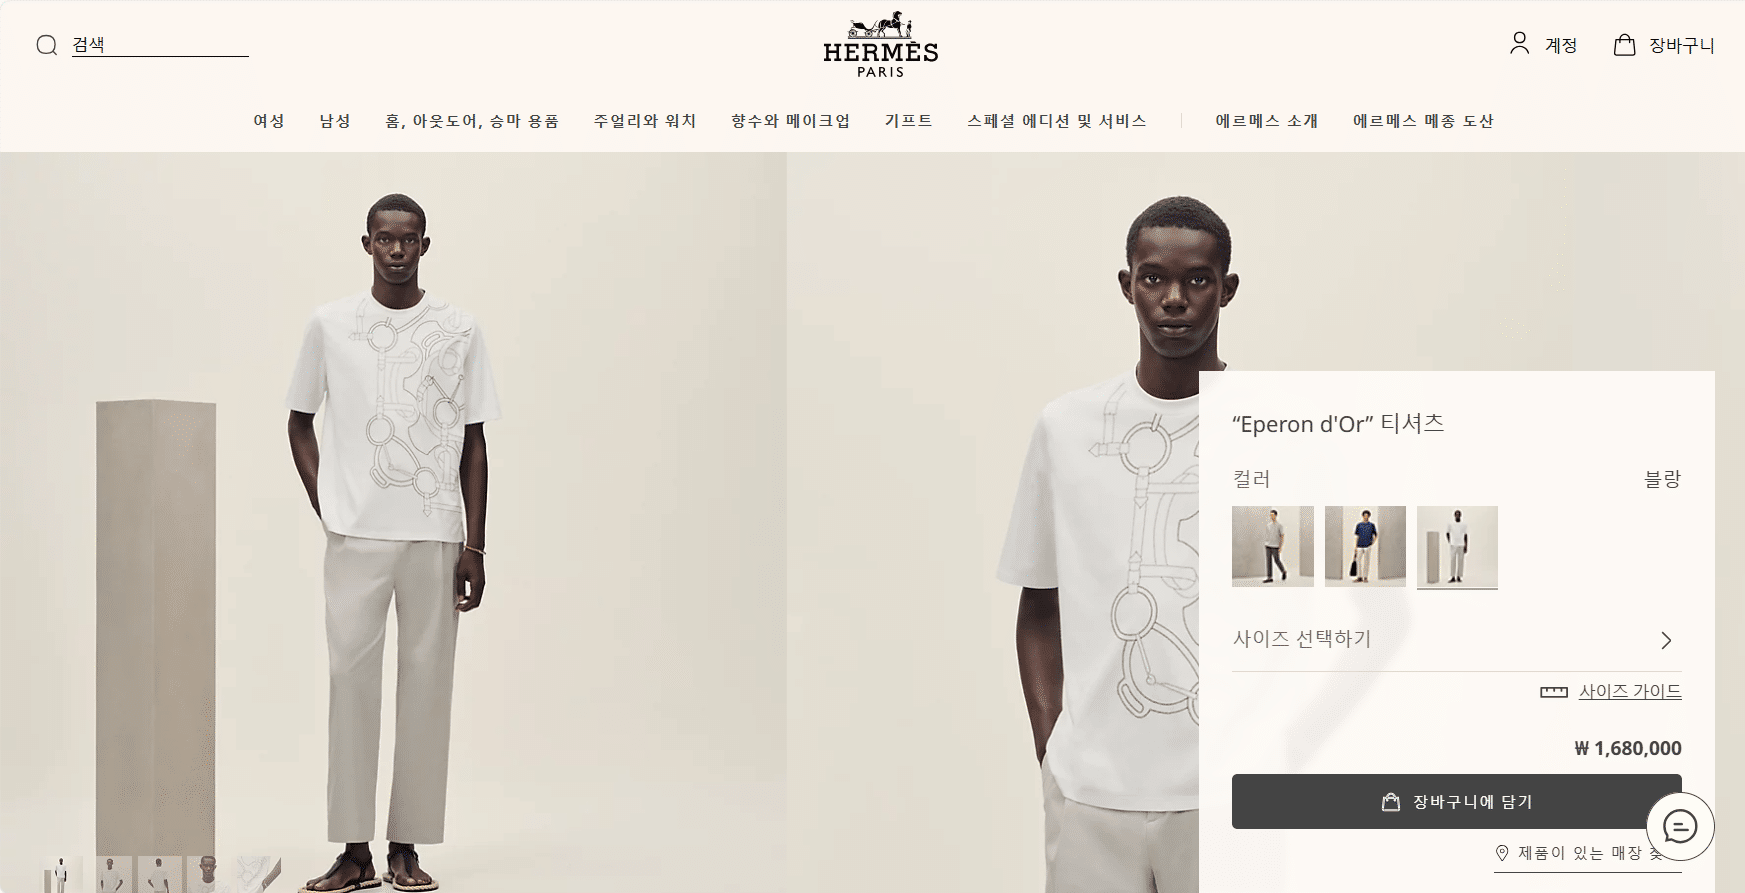Expand the 사이즈 선택하기 size selector
This screenshot has width=1745, height=893.
(1456, 639)
